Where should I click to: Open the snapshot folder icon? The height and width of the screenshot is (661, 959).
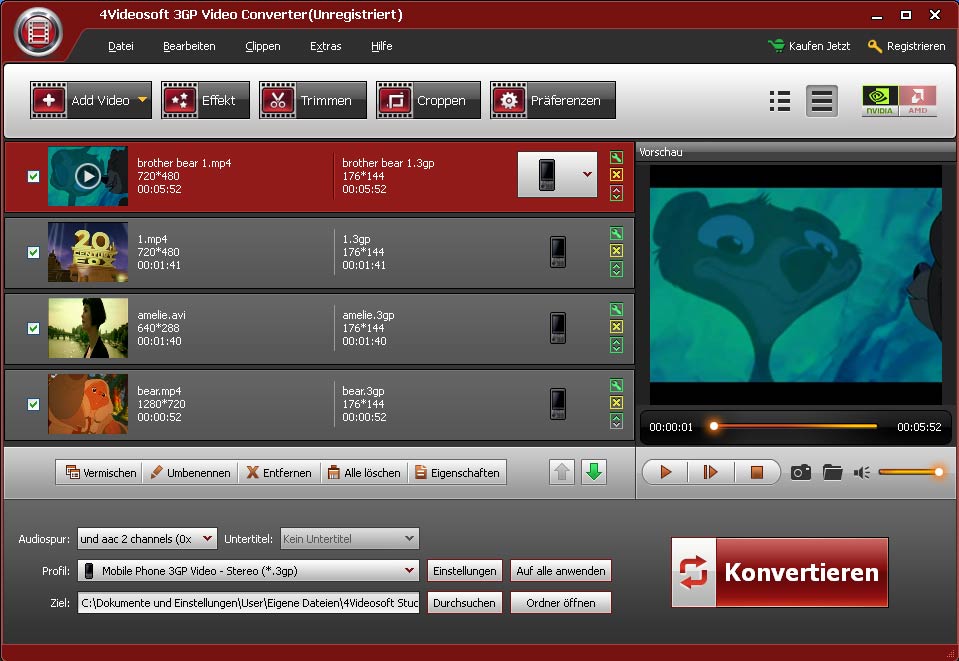832,472
